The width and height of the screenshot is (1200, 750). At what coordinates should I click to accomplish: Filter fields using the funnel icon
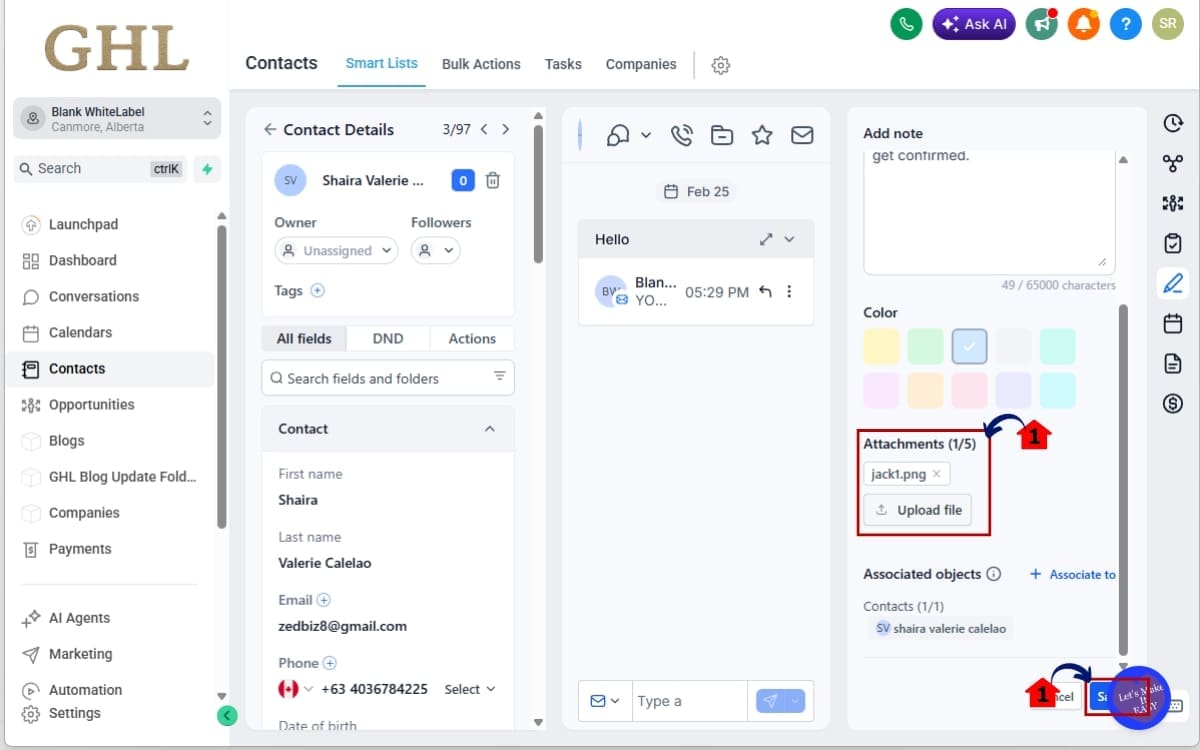coord(499,377)
